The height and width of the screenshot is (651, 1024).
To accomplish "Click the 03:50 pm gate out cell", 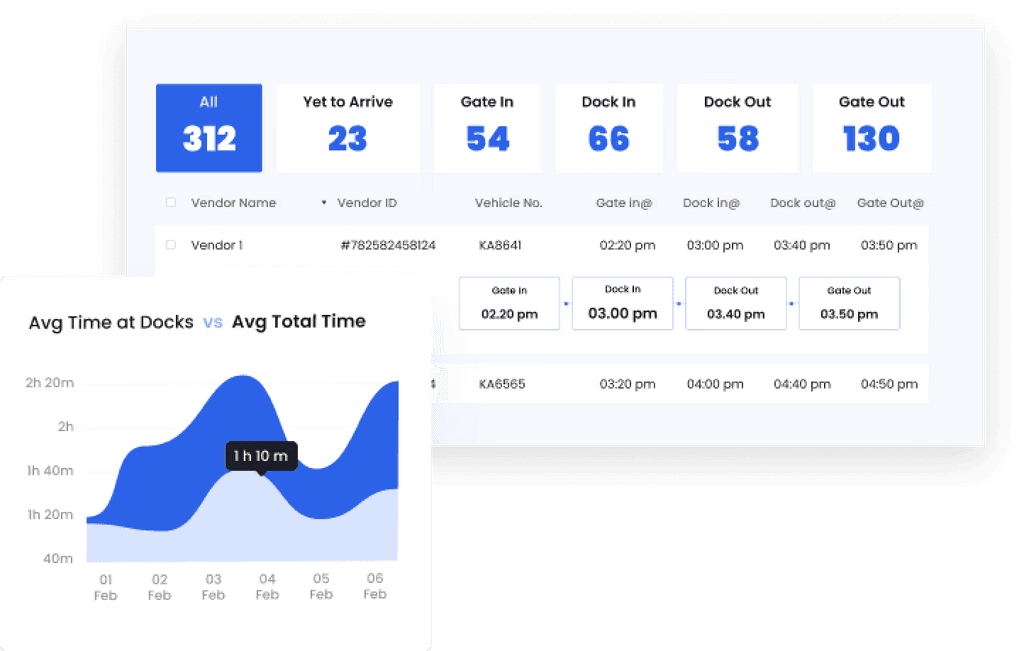I will click(x=888, y=246).
